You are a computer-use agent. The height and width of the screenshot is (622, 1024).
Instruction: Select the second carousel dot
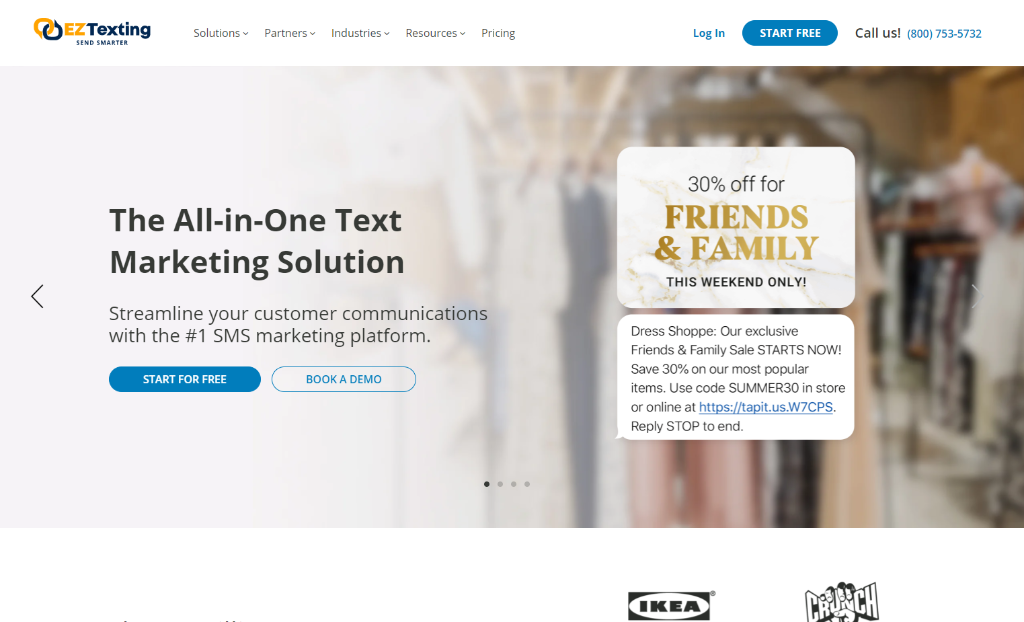[500, 484]
